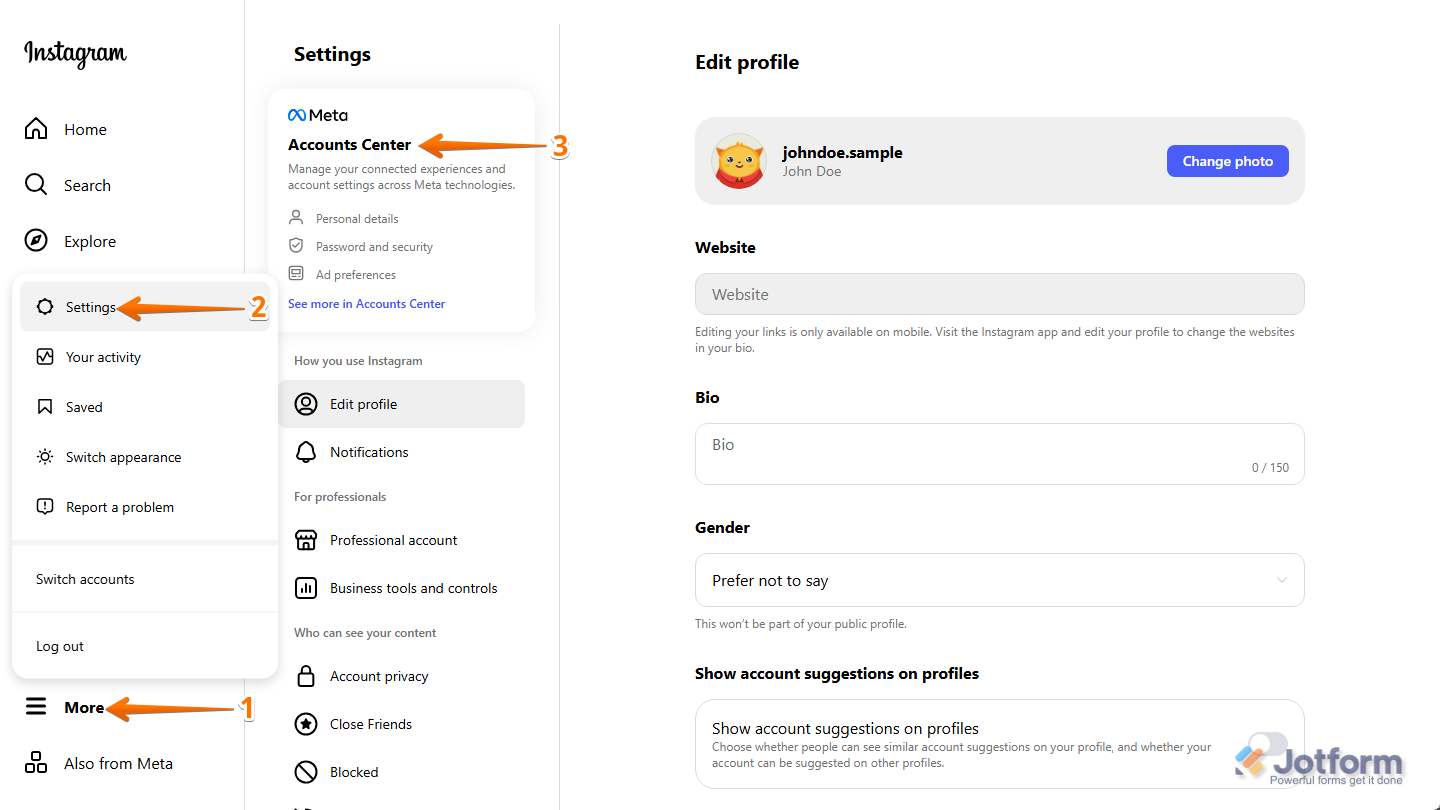1440x810 pixels.
Task: Click Log out
Action: 59,645
